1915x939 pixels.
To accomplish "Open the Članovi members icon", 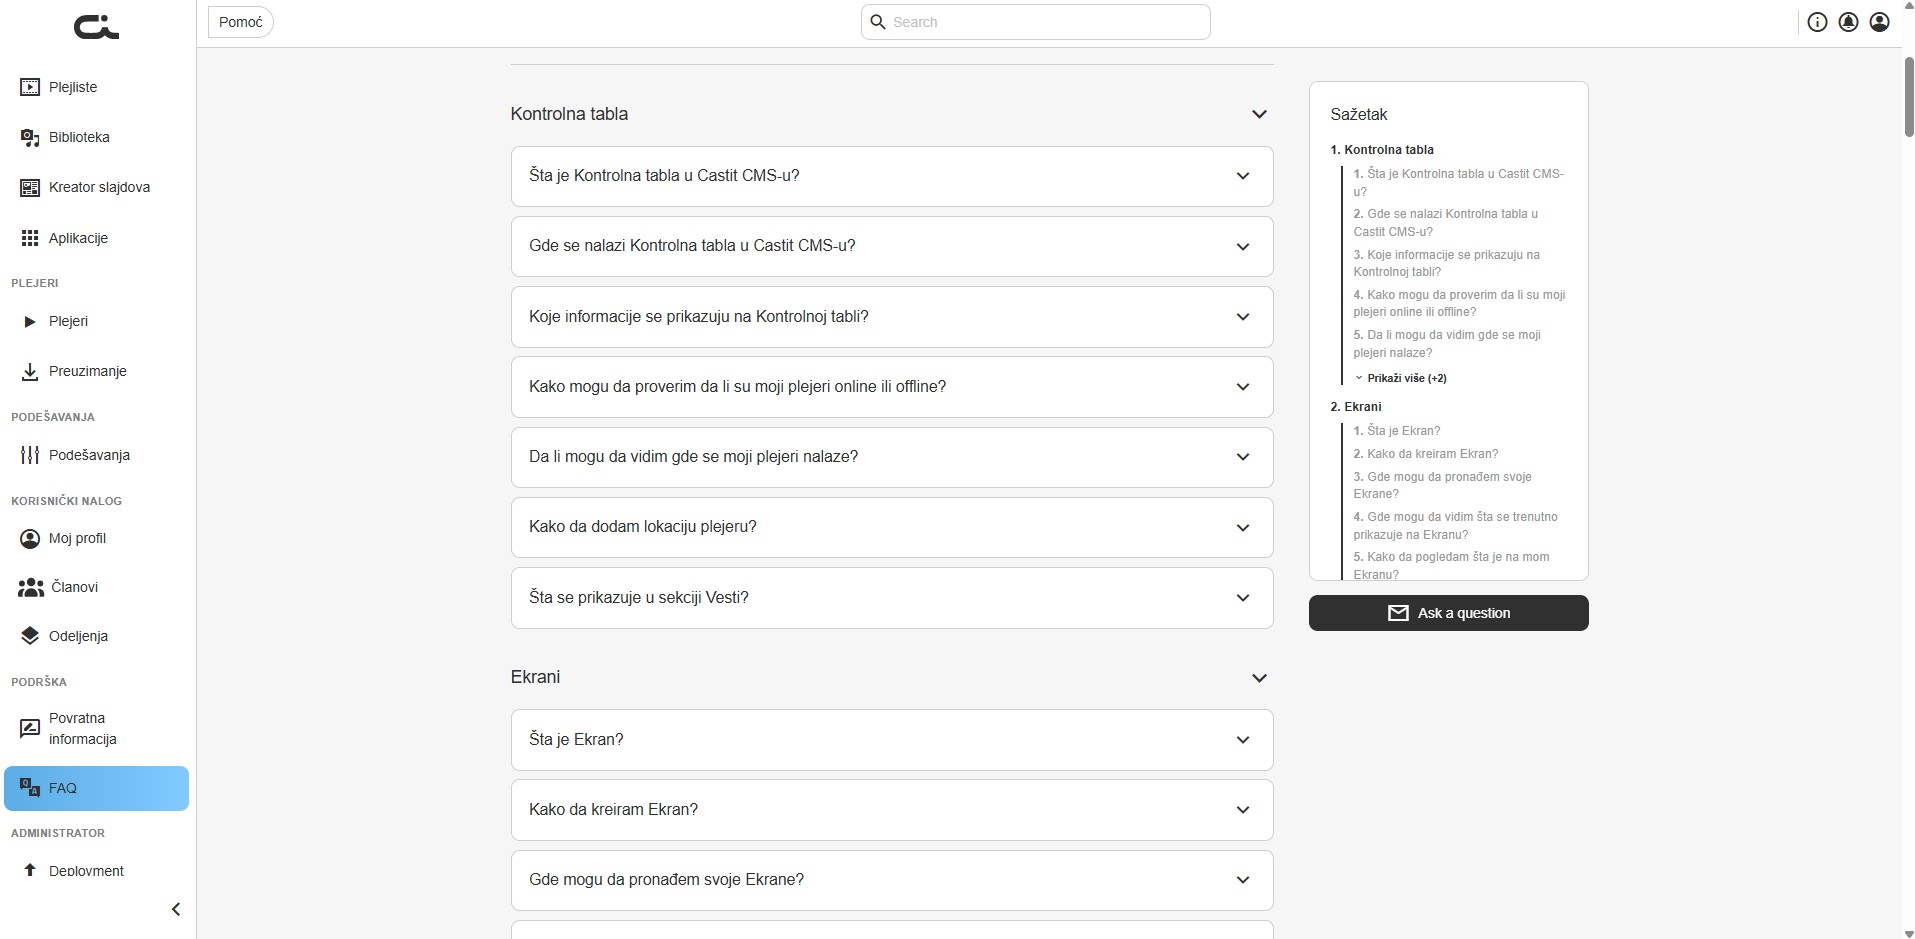I will pyautogui.click(x=31, y=587).
